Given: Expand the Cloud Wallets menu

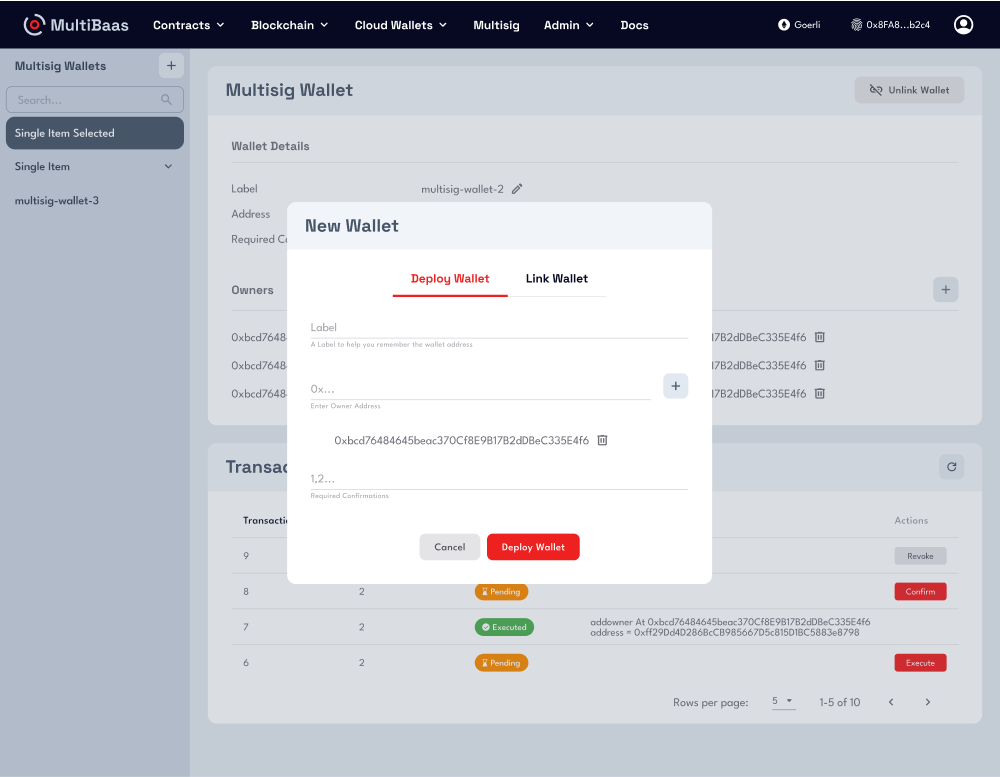Looking at the screenshot, I should pyautogui.click(x=400, y=25).
